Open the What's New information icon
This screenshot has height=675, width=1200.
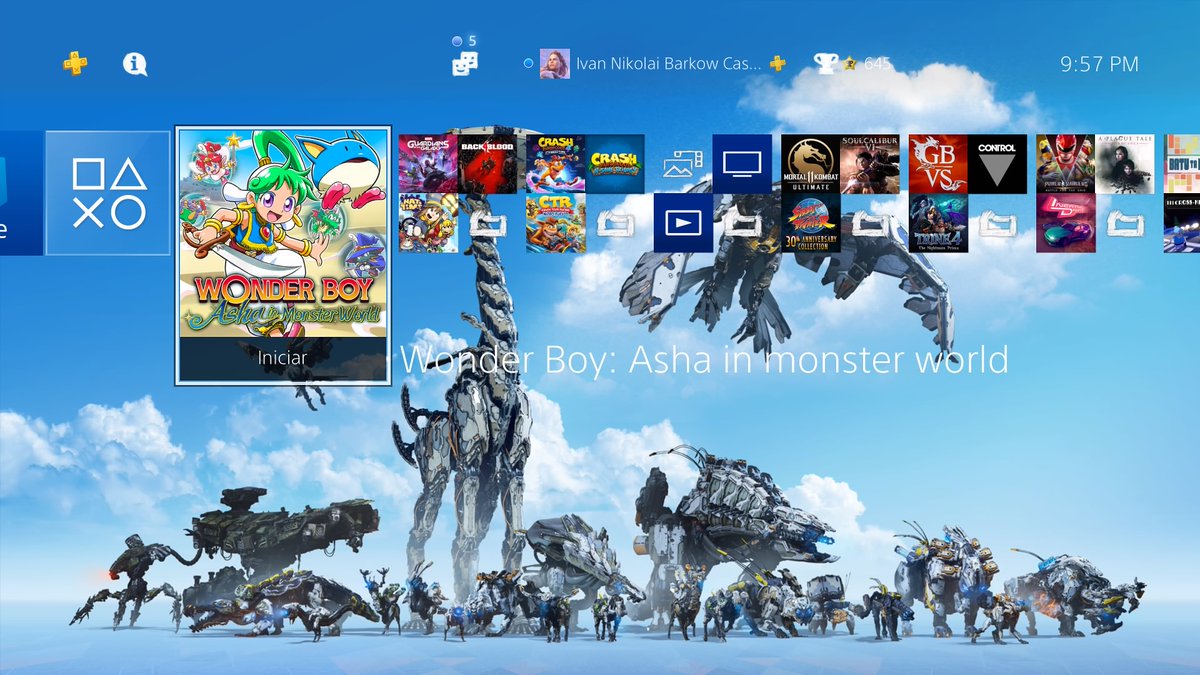point(135,64)
